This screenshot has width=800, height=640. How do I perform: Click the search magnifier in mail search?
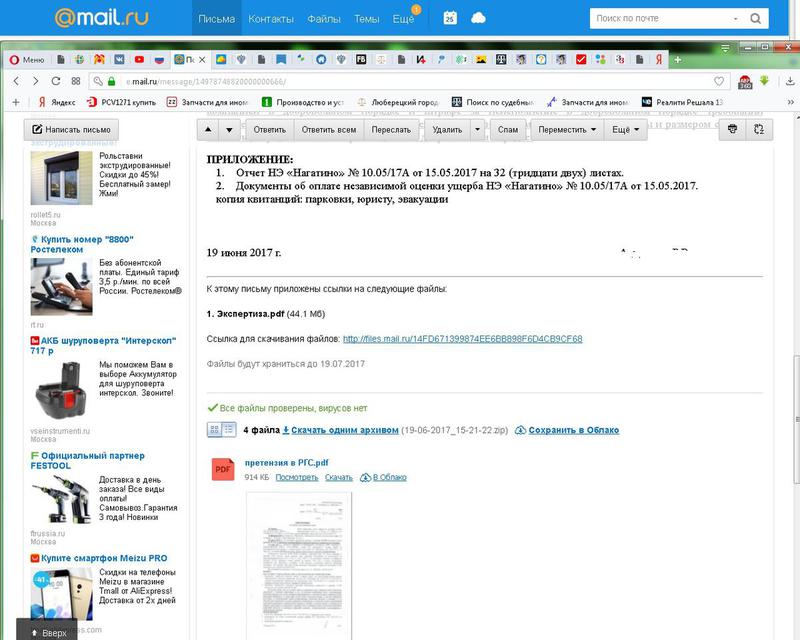756,18
